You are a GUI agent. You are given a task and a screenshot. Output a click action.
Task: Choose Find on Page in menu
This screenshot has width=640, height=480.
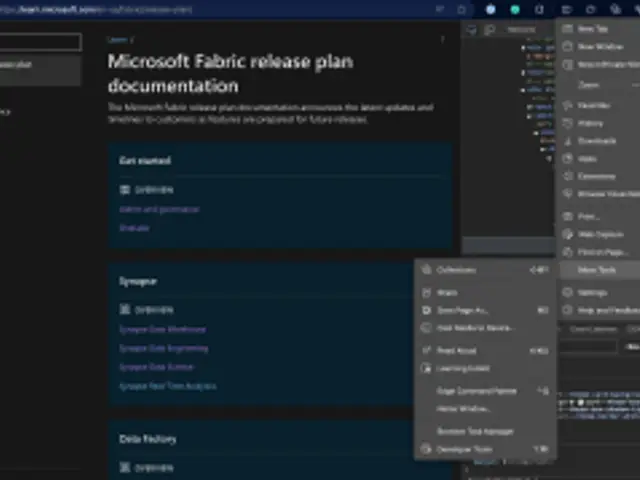pyautogui.click(x=600, y=252)
